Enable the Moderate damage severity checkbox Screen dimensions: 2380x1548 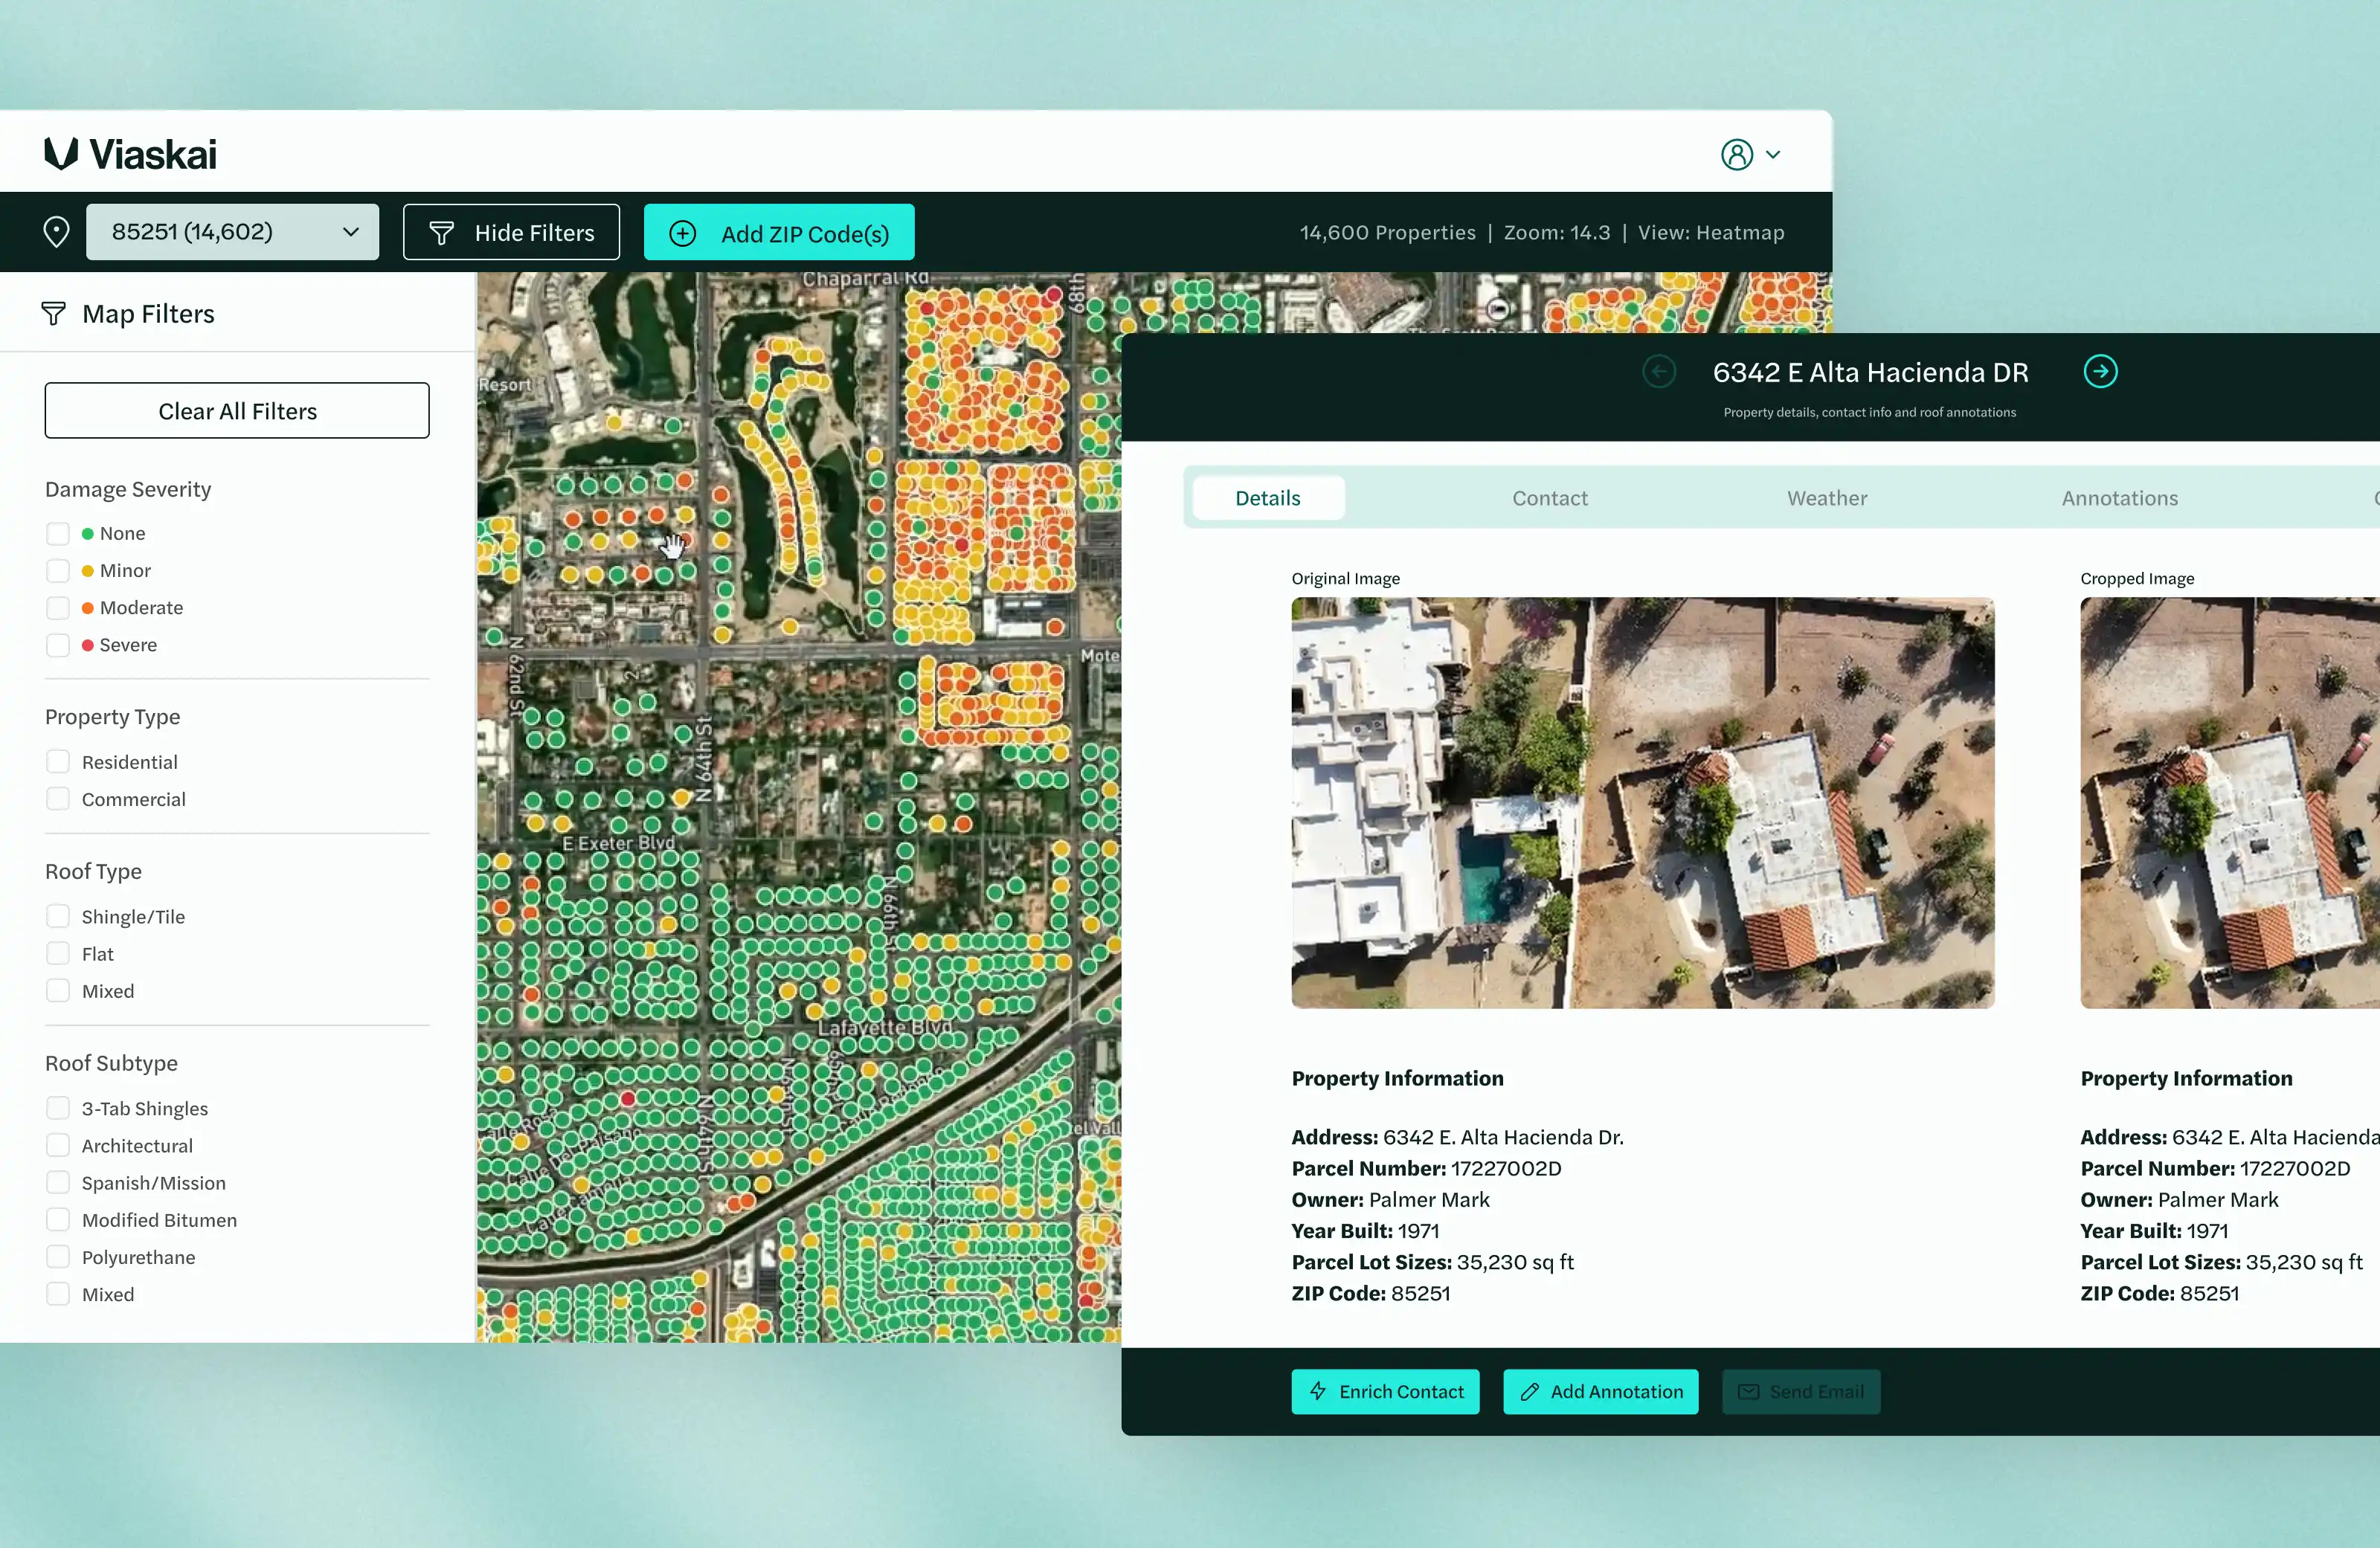tap(58, 608)
